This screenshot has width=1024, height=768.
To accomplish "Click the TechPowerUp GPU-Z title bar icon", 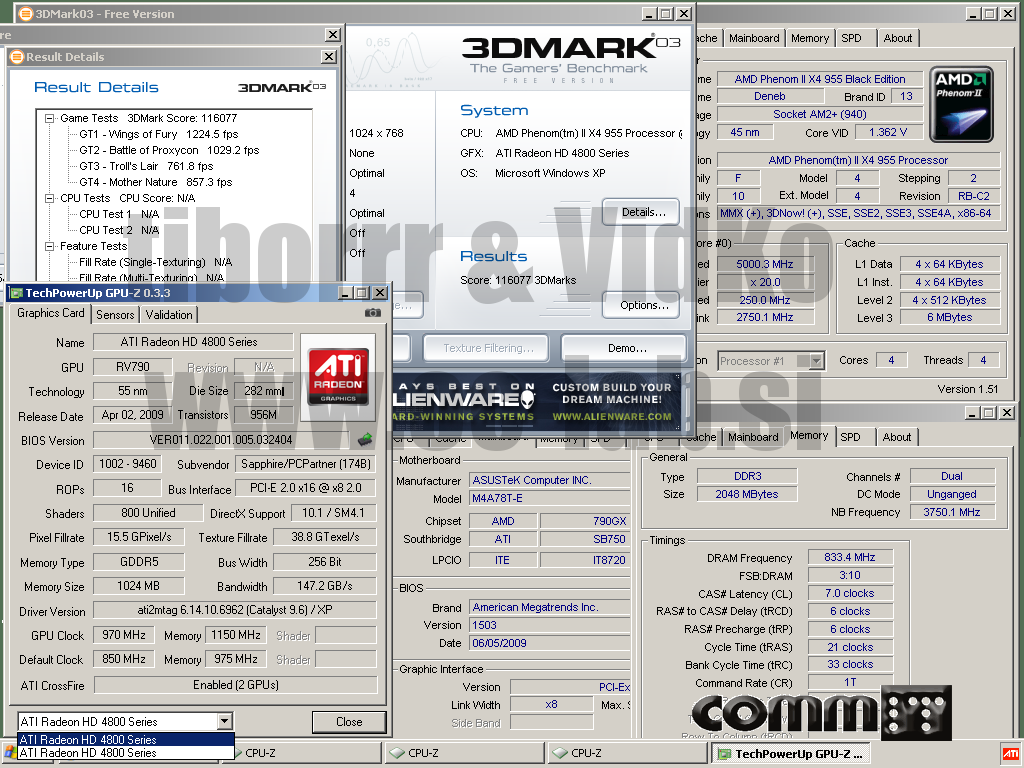I will (16, 293).
